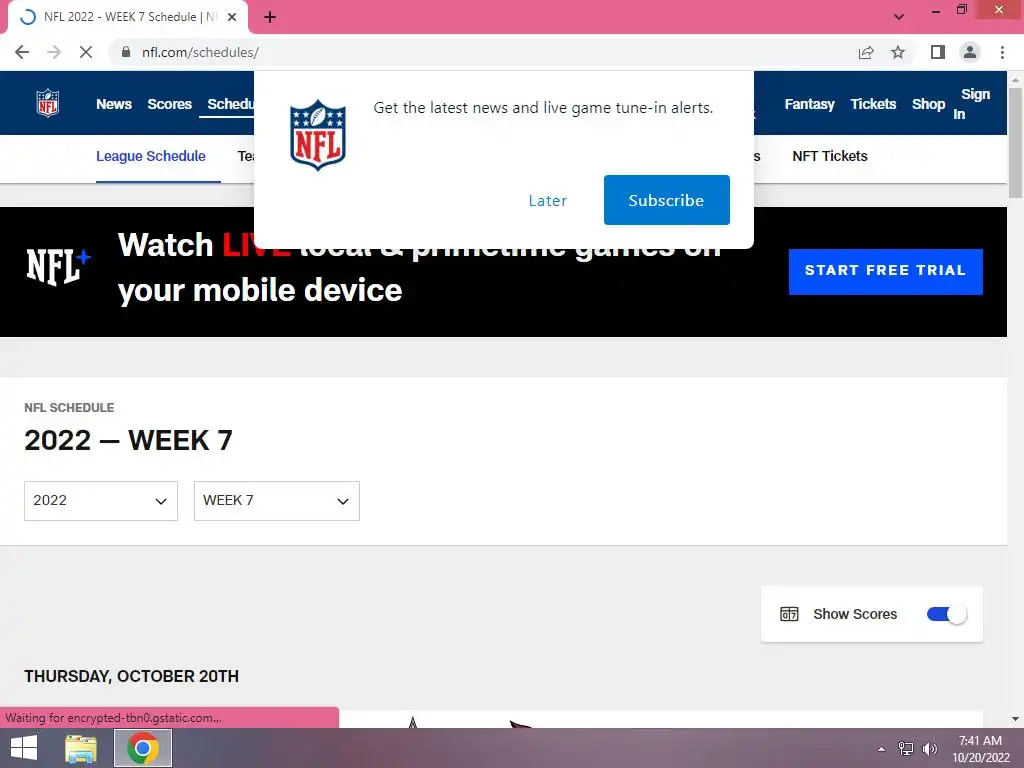
Task: Click the taskbar clock showing 7:41 AM
Action: [980, 749]
